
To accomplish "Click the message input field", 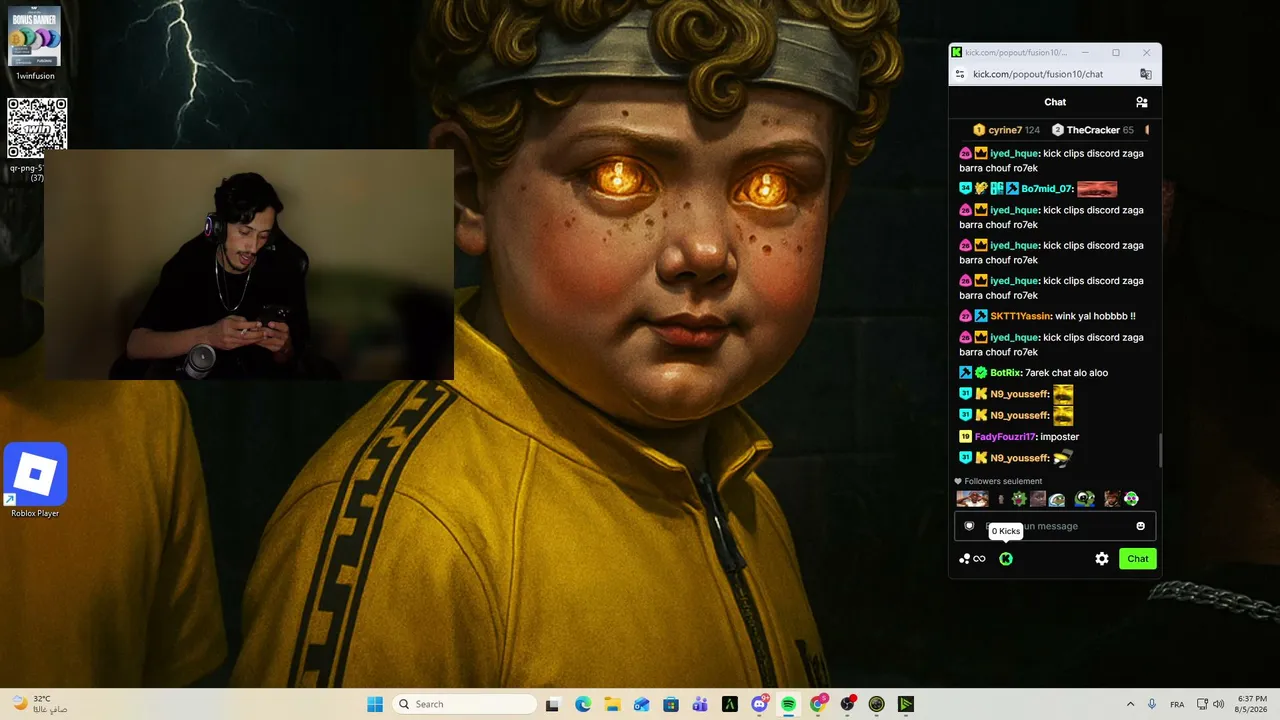I will tap(1055, 526).
